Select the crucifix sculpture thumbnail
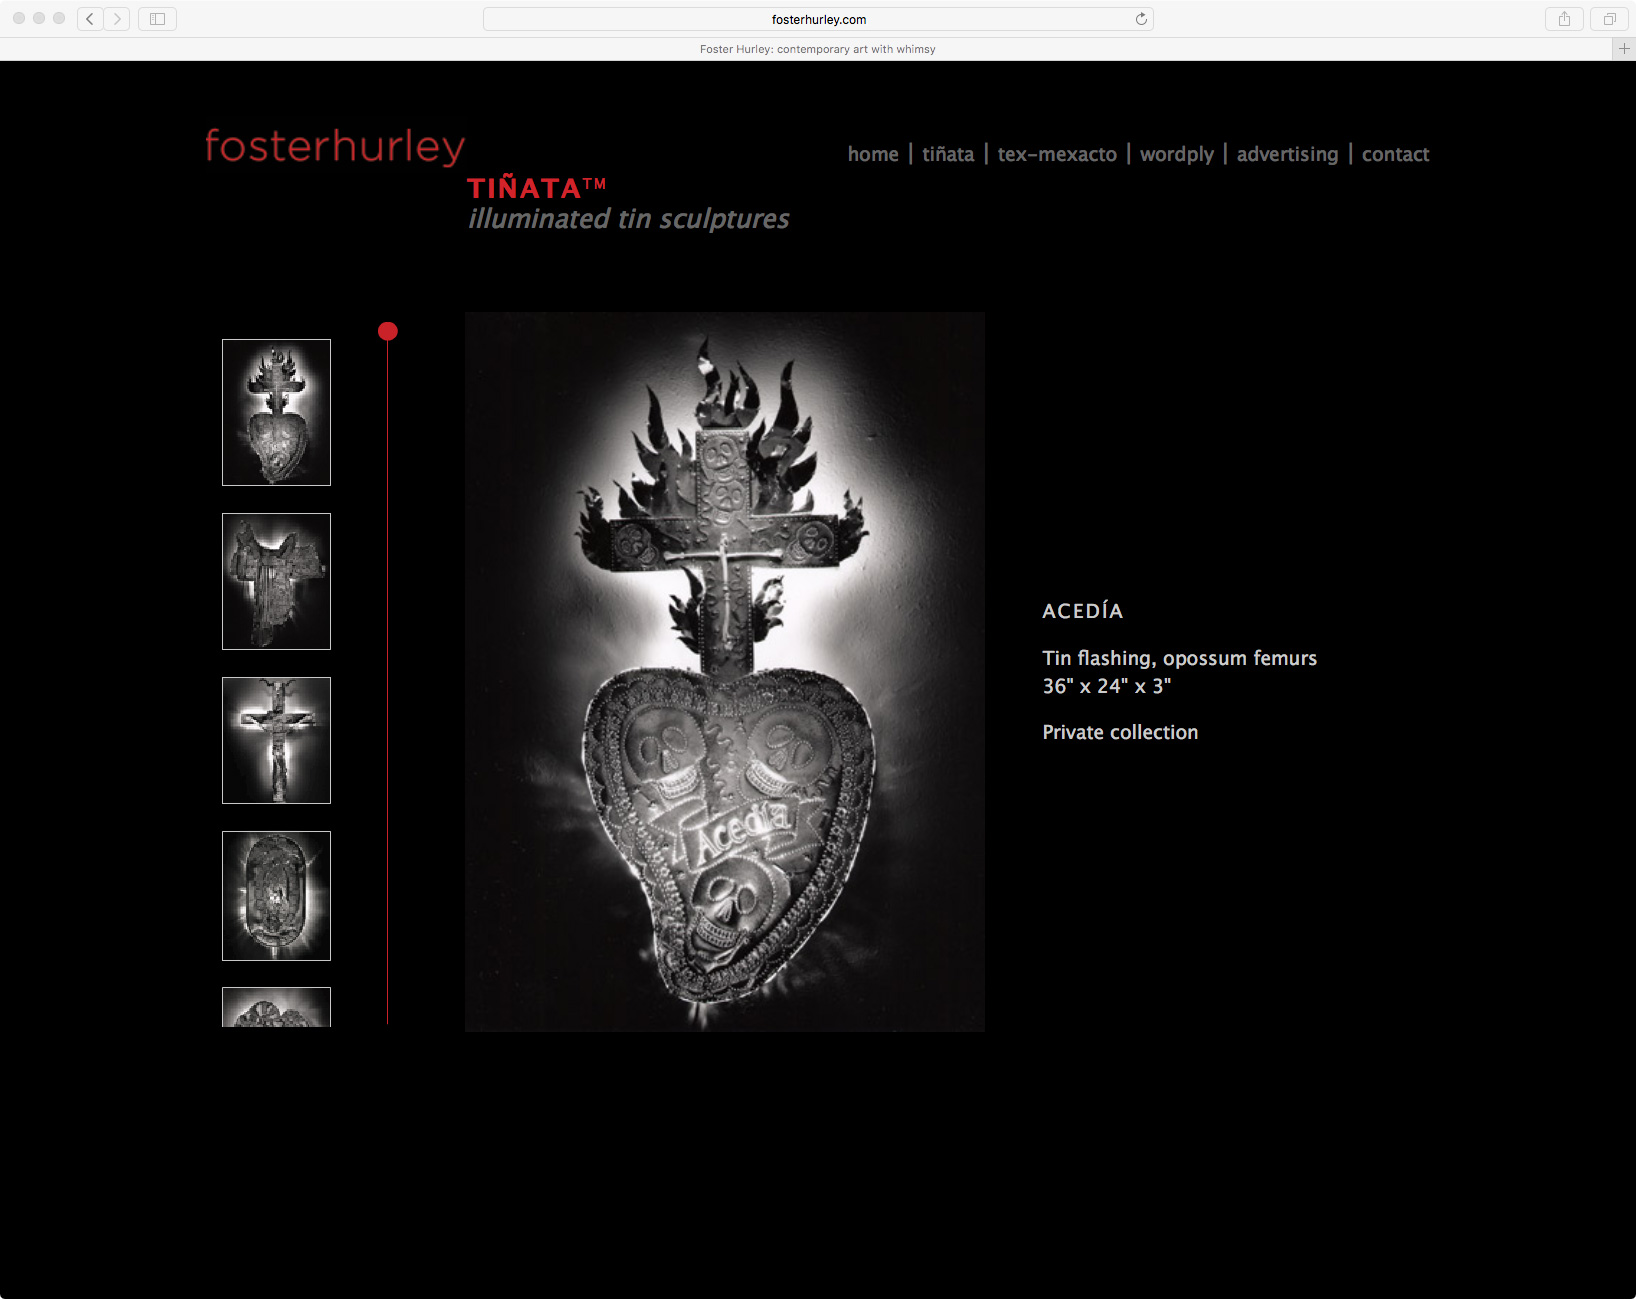The height and width of the screenshot is (1299, 1636). 276,740
